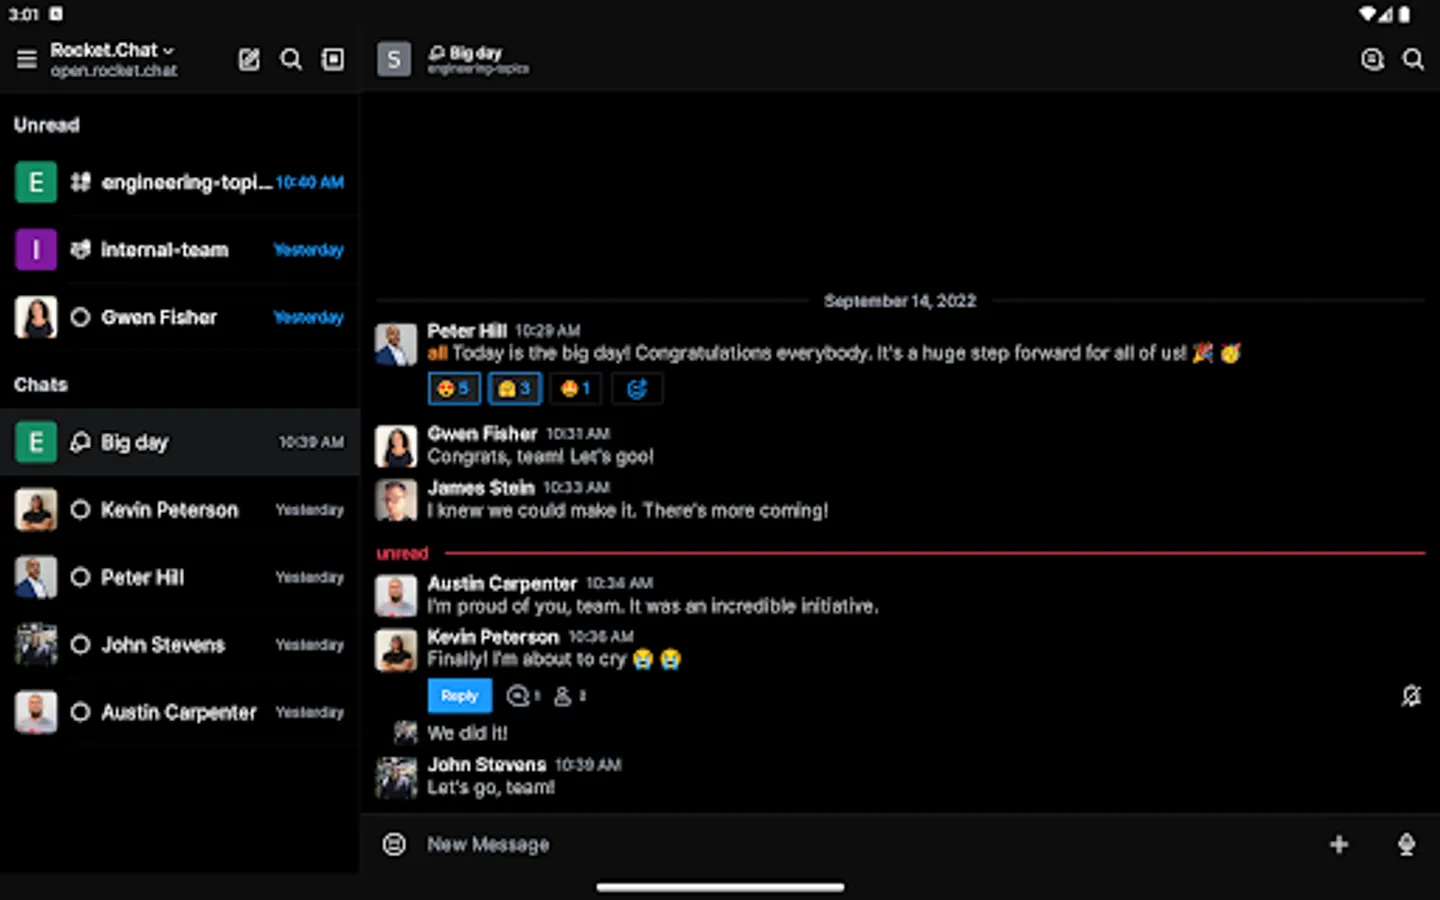Open the engineering-topics channel
The image size is (1440, 900).
click(x=180, y=182)
